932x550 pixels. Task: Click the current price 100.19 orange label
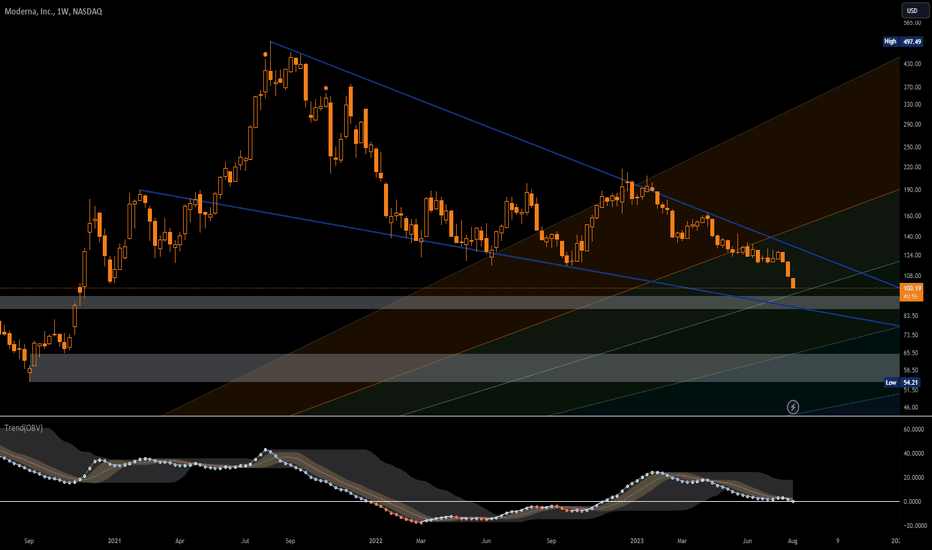(x=912, y=292)
